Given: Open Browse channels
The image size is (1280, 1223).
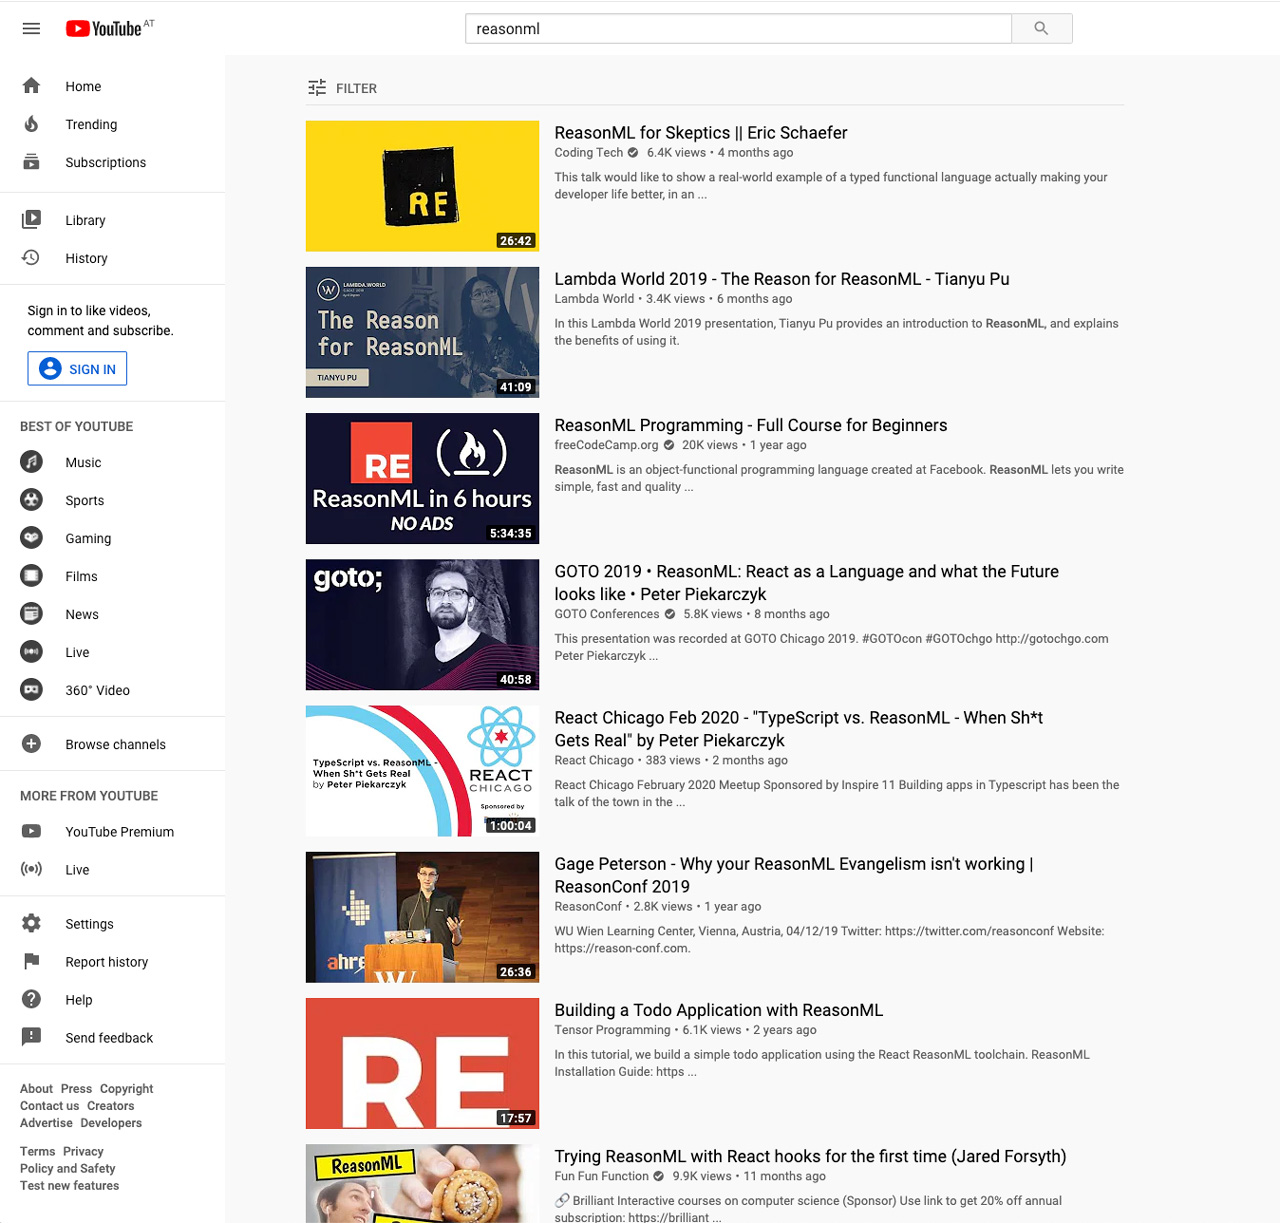Looking at the screenshot, I should 115,744.
